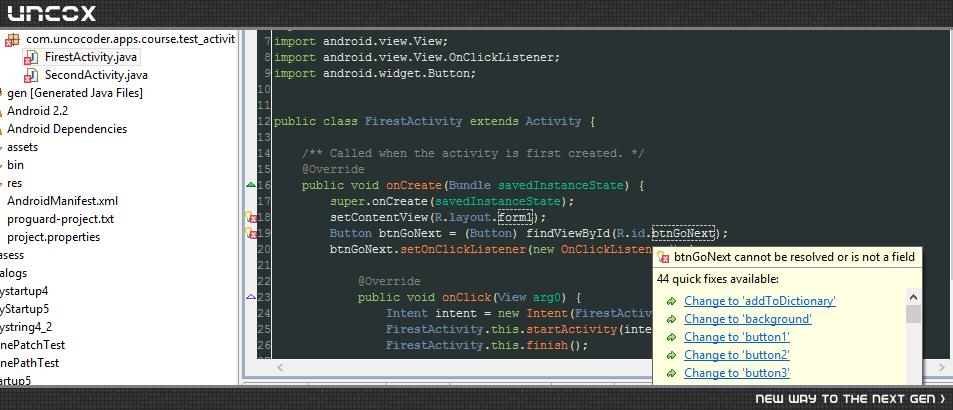Viewport: 953px width, 410px height.
Task: Click the onCreate method name
Action: tap(415, 185)
